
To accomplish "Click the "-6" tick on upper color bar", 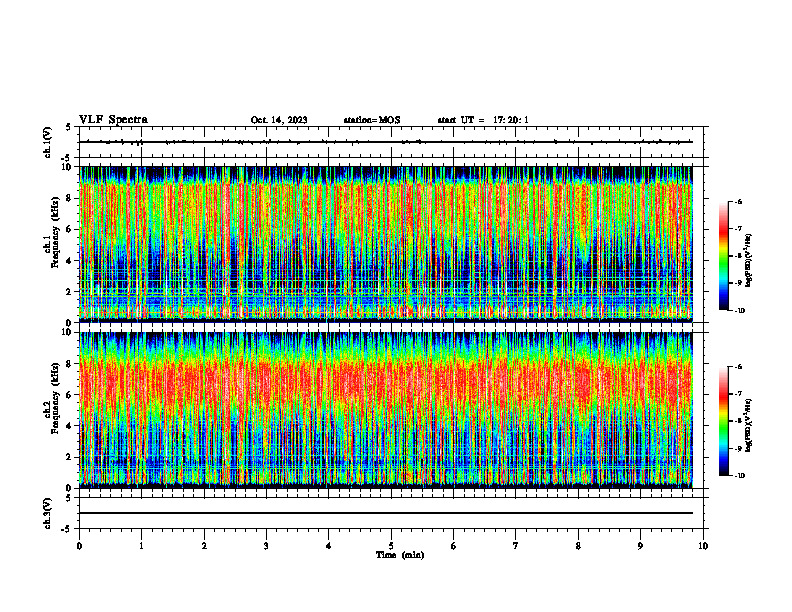I will click(738, 201).
